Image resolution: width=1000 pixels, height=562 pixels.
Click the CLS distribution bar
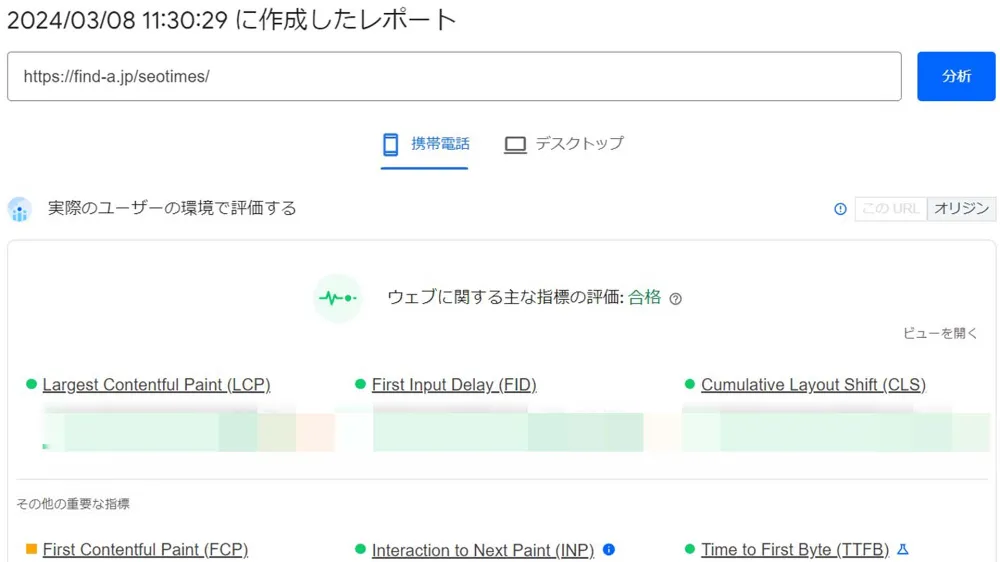click(x=836, y=432)
